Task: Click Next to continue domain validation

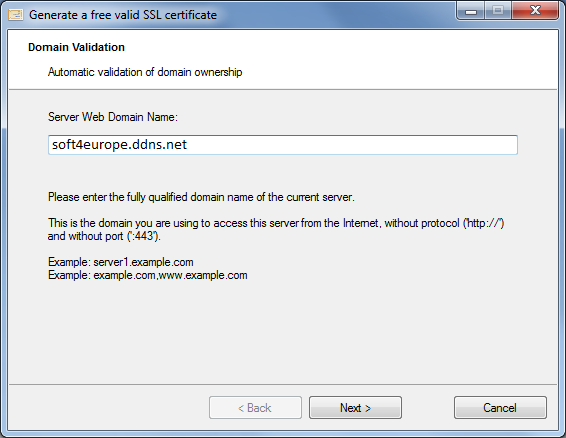Action: coord(355,408)
